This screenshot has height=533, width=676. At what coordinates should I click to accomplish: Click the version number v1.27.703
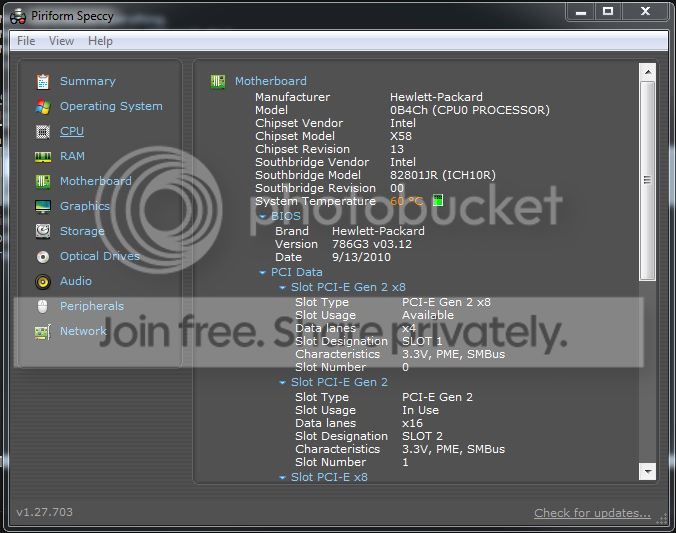pos(44,512)
